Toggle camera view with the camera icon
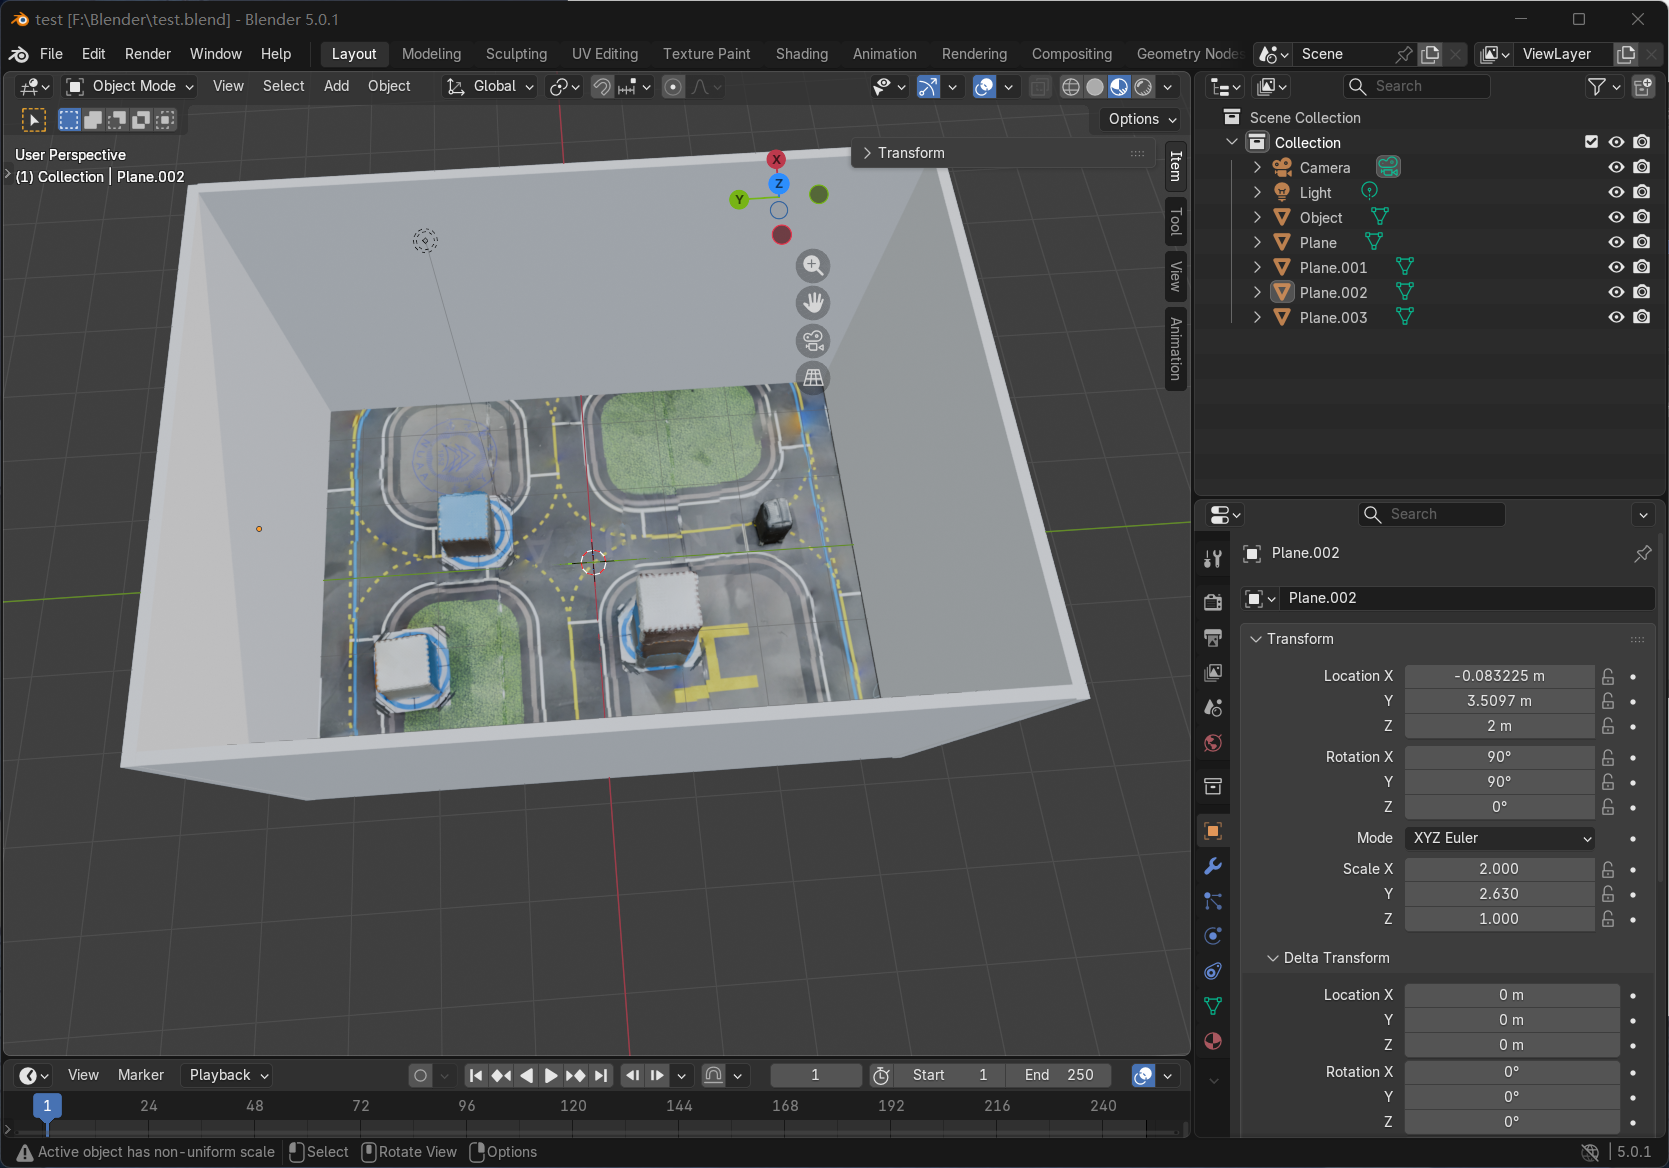This screenshot has height=1168, width=1669. [813, 341]
